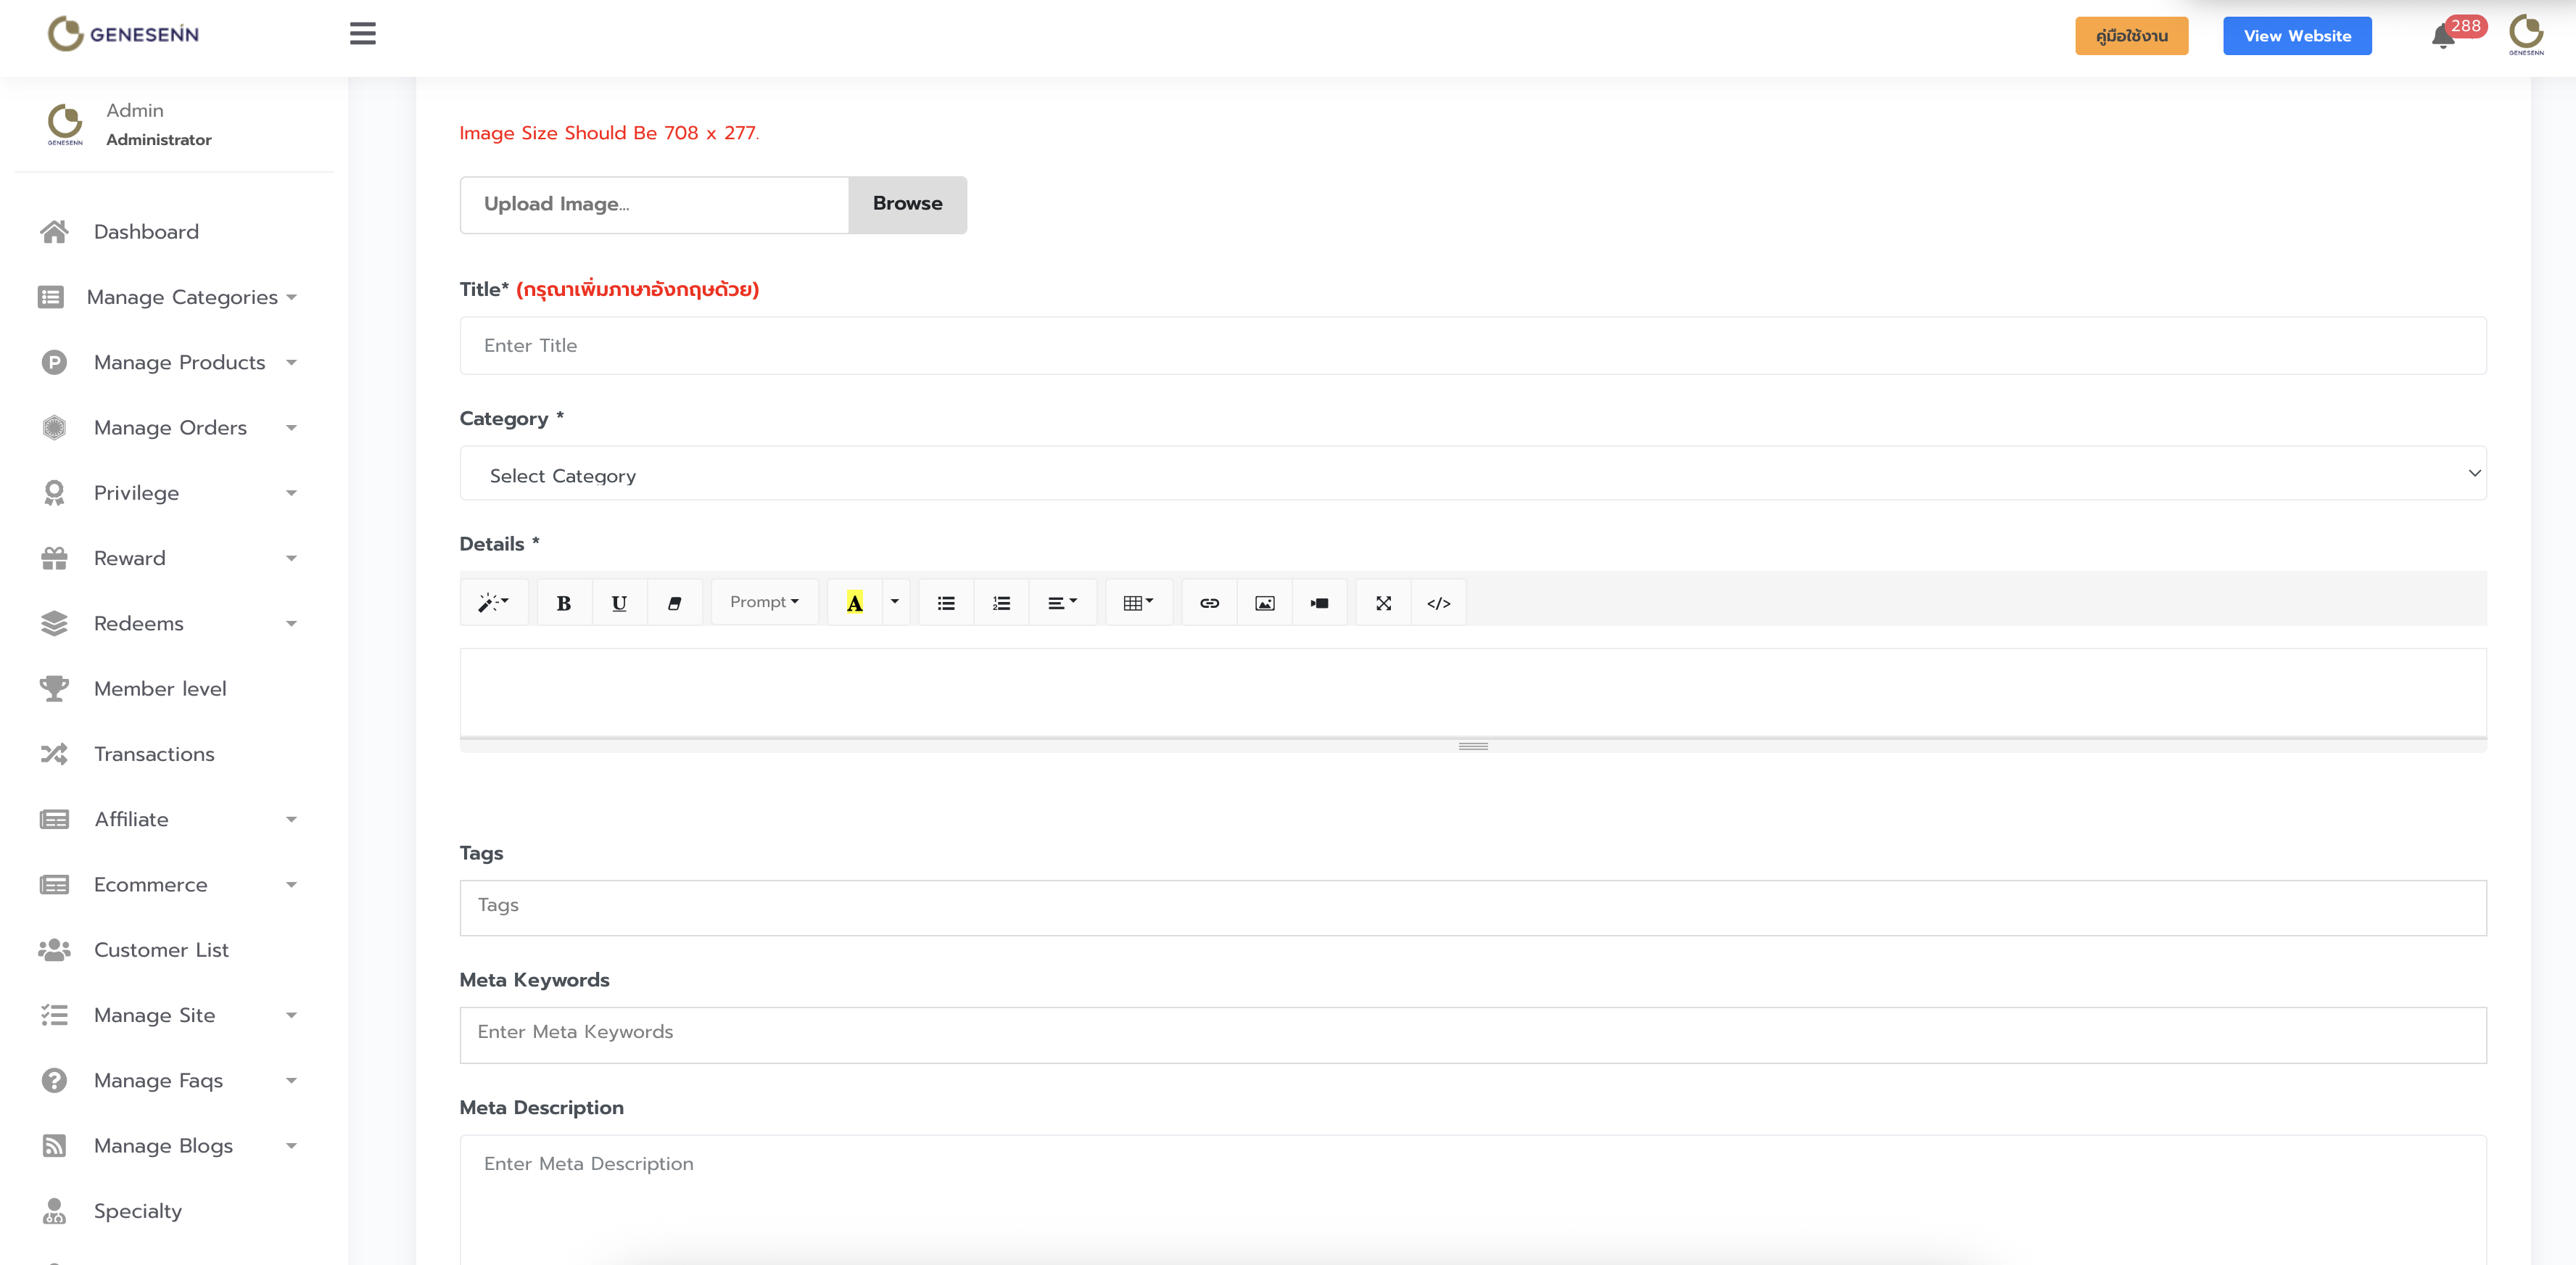Insert a link using the chain icon
The image size is (2576, 1265).
pos(1209,603)
